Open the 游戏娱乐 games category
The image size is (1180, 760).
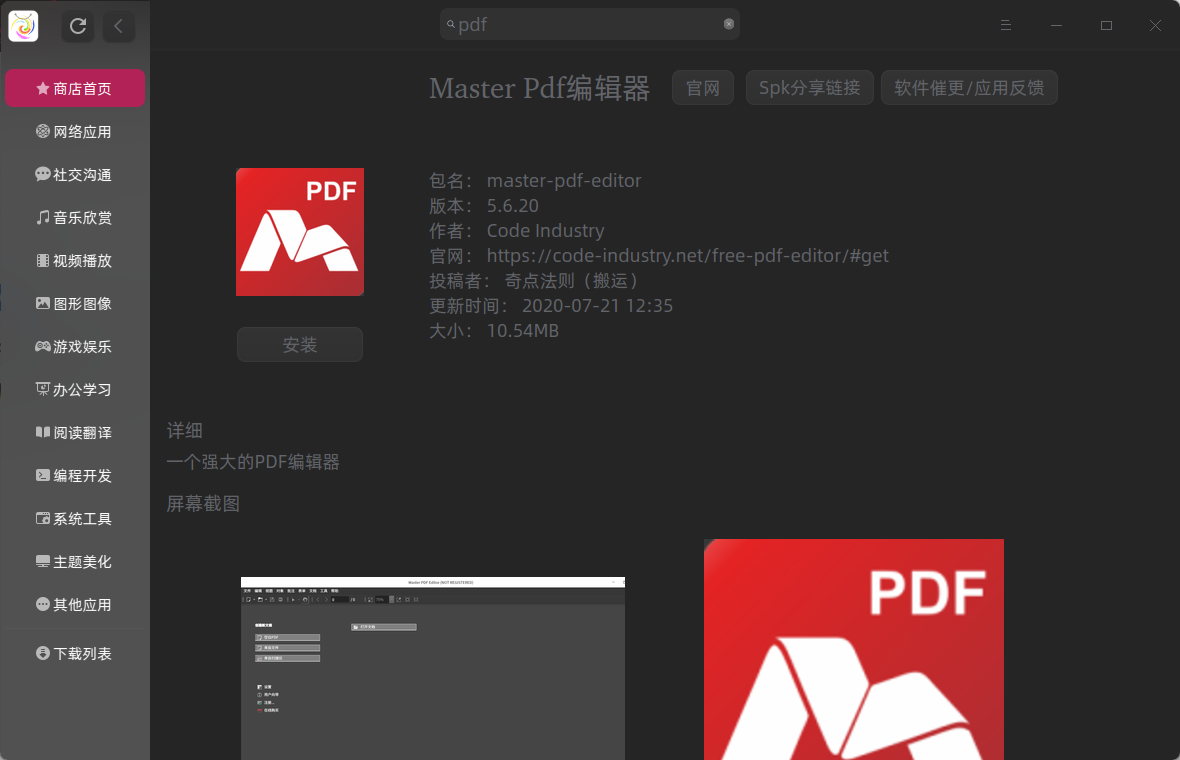pos(75,346)
